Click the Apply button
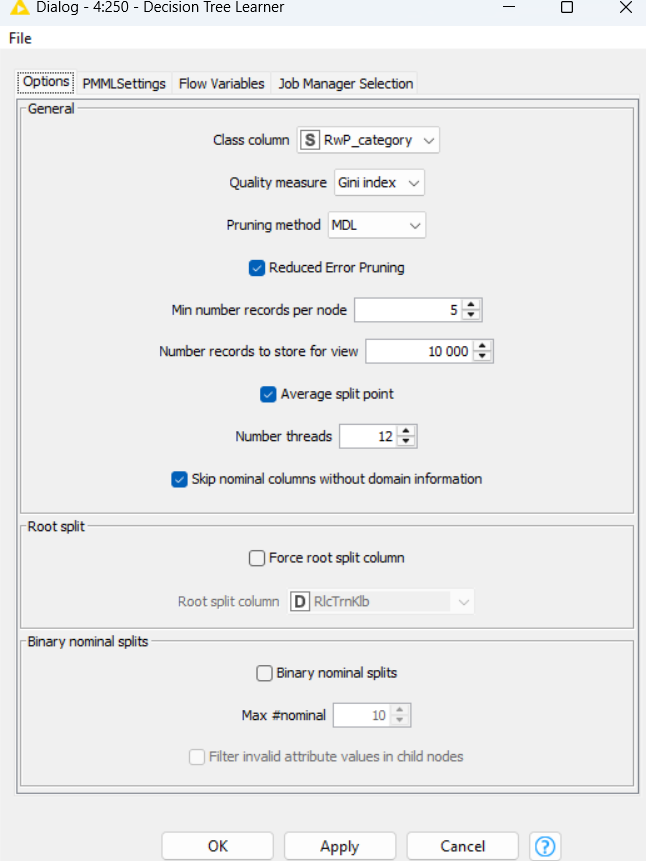 [339, 846]
